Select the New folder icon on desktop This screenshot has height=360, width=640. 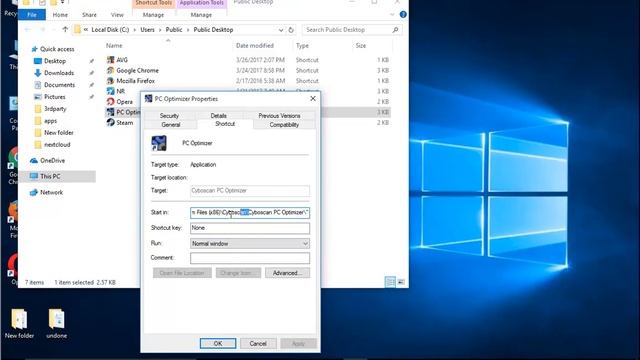click(19, 324)
